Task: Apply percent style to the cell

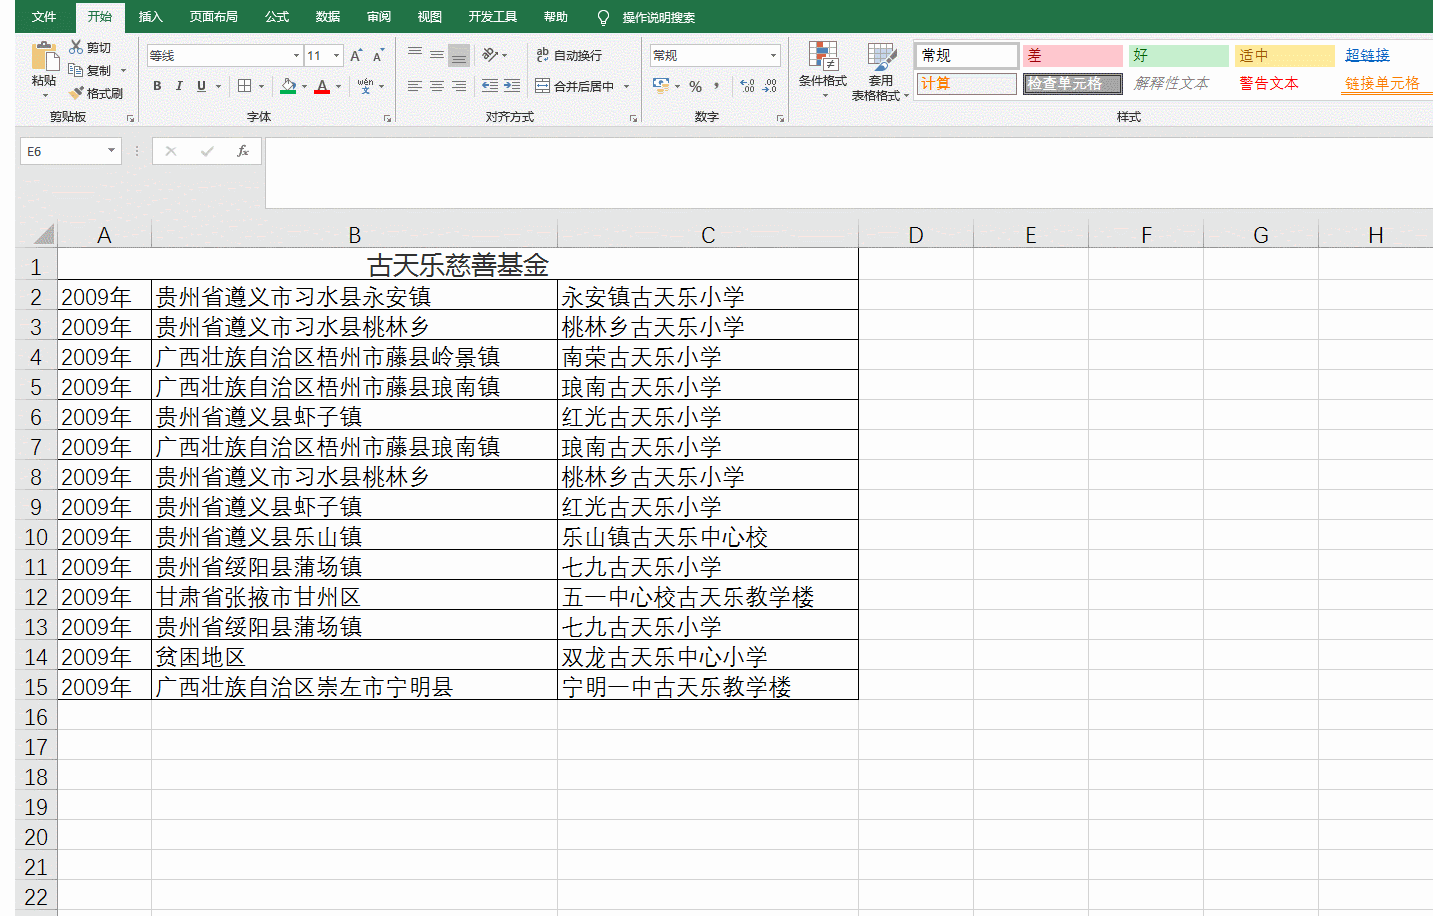Action: pos(696,86)
